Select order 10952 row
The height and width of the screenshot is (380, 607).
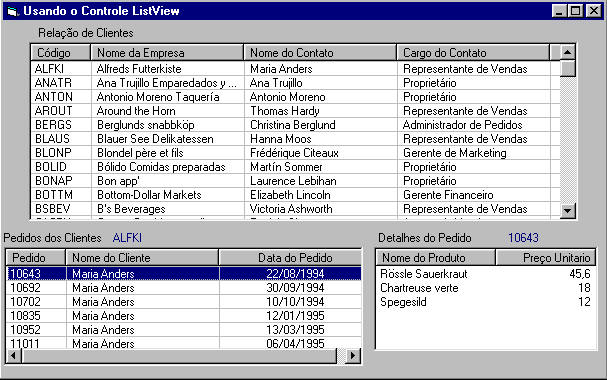pos(184,329)
